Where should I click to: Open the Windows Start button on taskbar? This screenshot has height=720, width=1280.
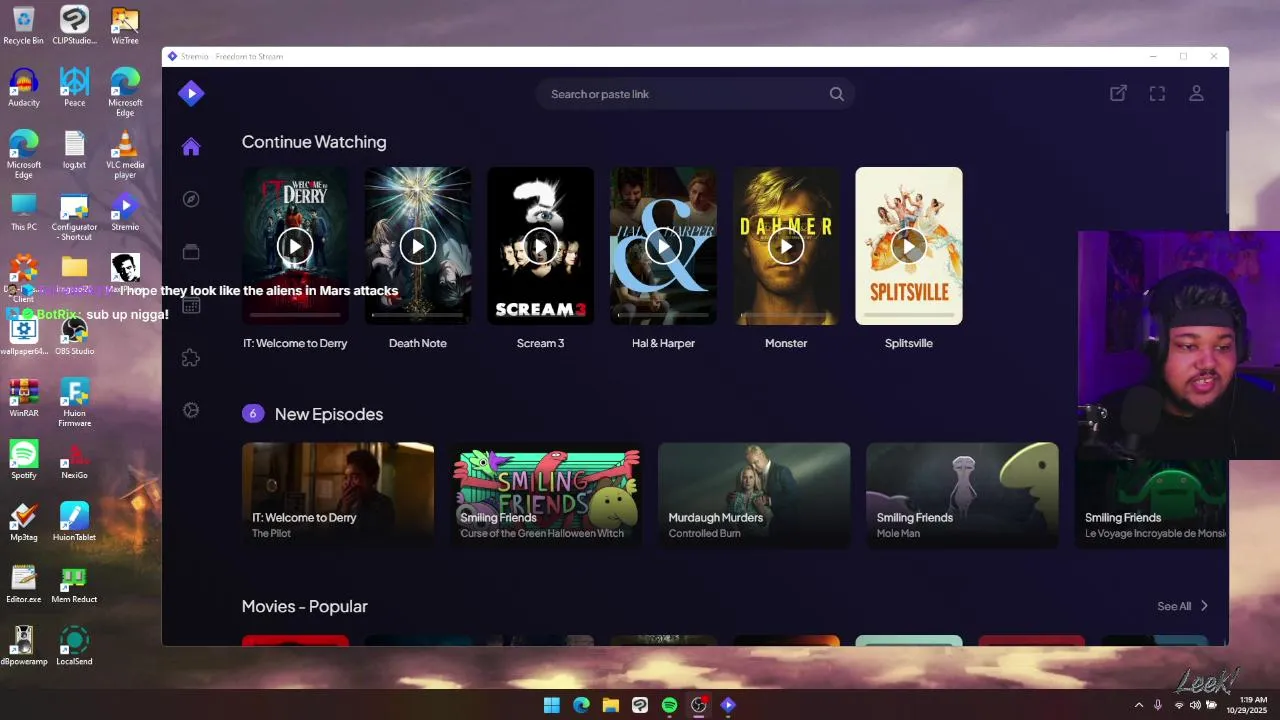pyautogui.click(x=552, y=705)
